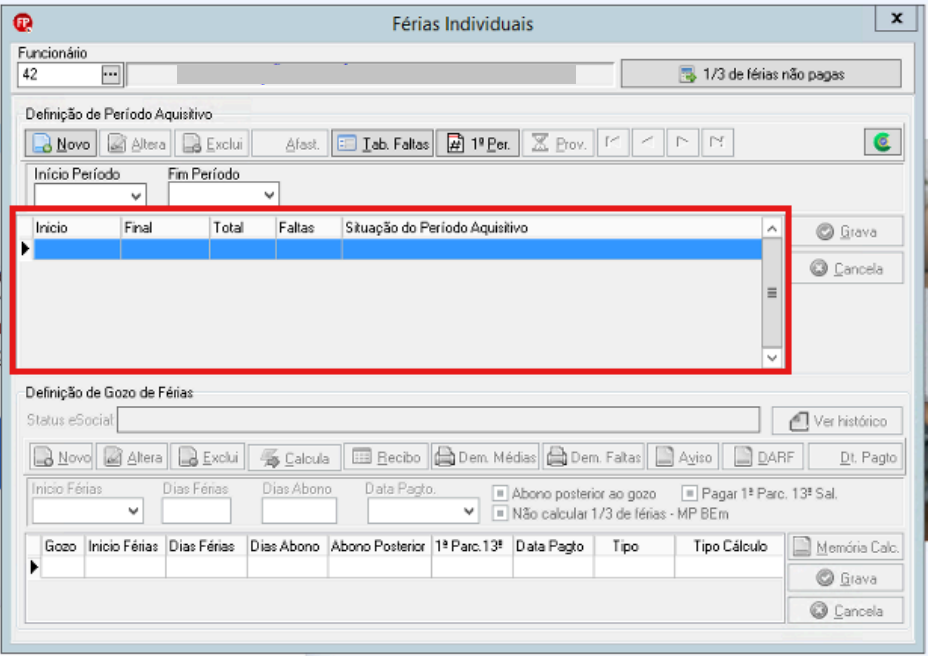Open employee lookup ellipsis button
Screen dimensions: 928x656
click(111, 75)
